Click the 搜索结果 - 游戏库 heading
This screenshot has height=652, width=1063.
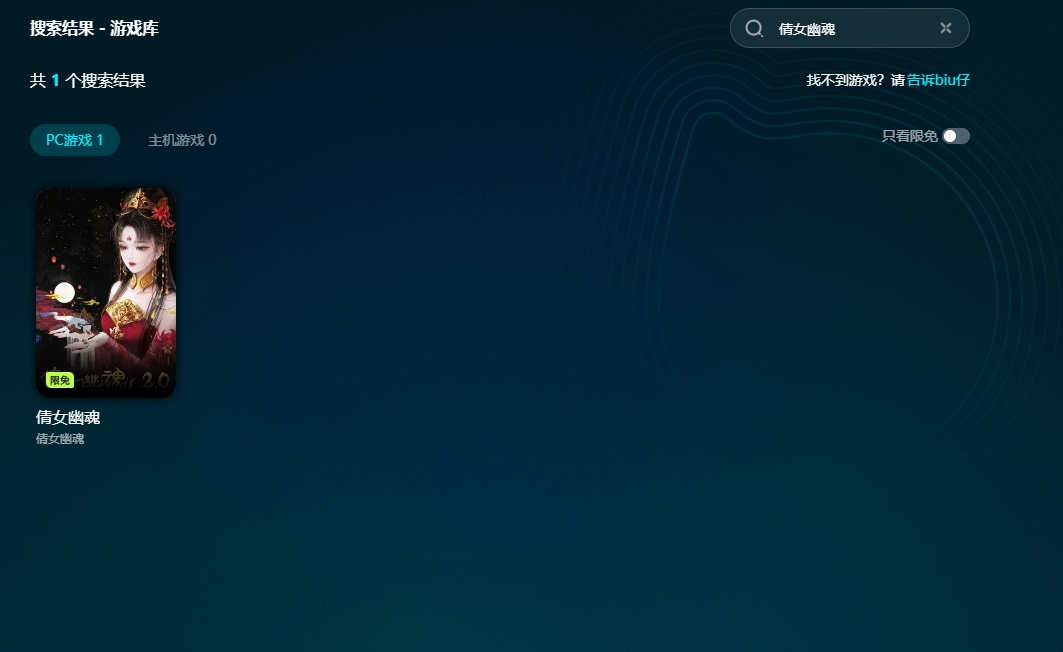click(94, 28)
